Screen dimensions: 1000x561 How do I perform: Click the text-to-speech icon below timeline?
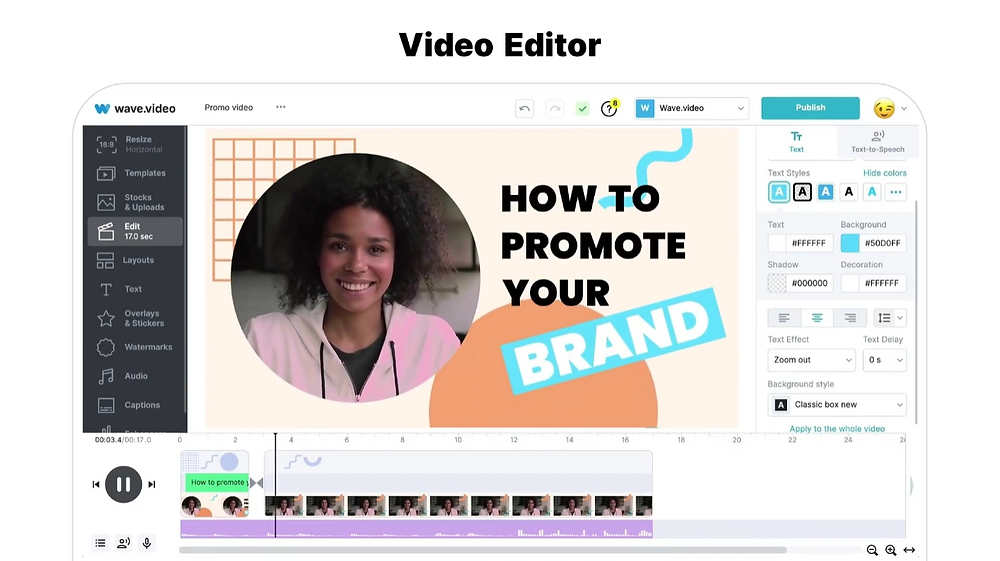123,543
